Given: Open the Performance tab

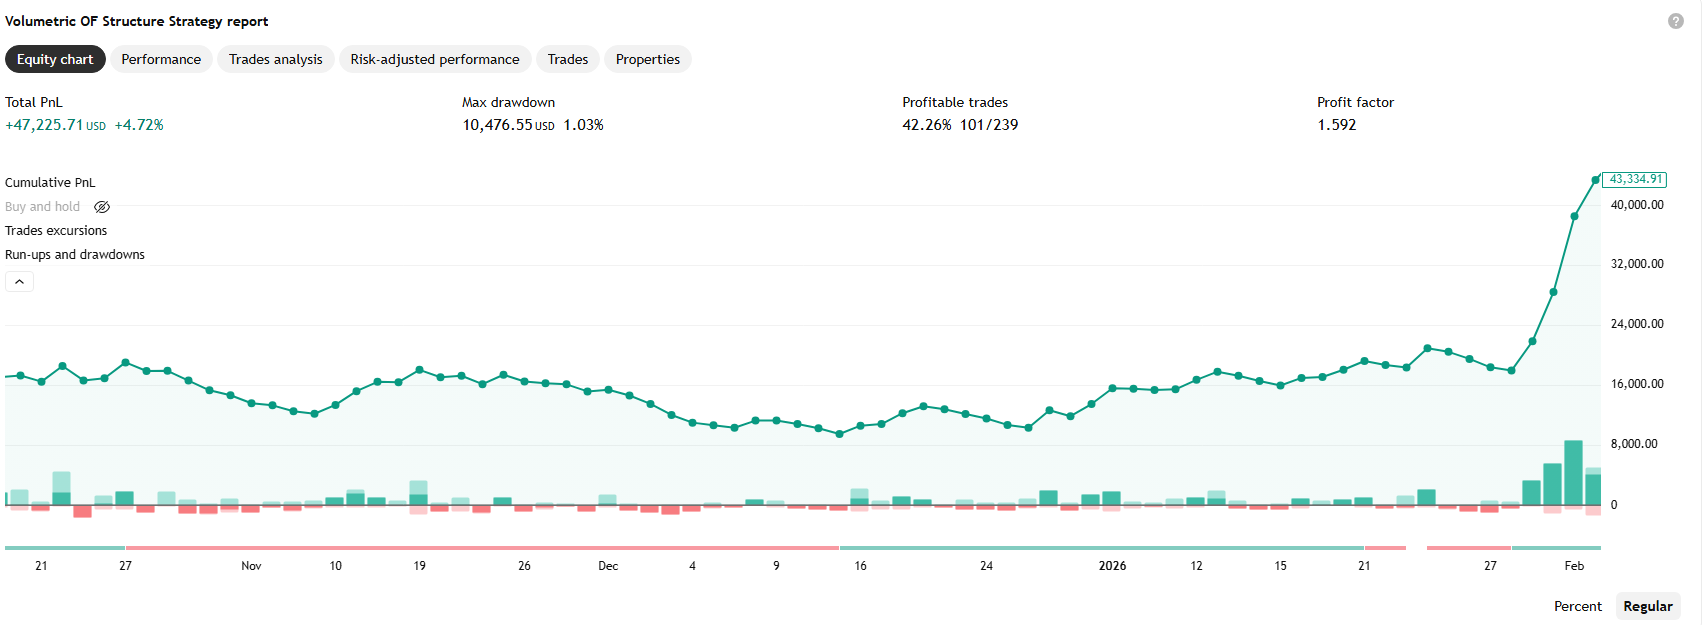Looking at the screenshot, I should pos(161,59).
